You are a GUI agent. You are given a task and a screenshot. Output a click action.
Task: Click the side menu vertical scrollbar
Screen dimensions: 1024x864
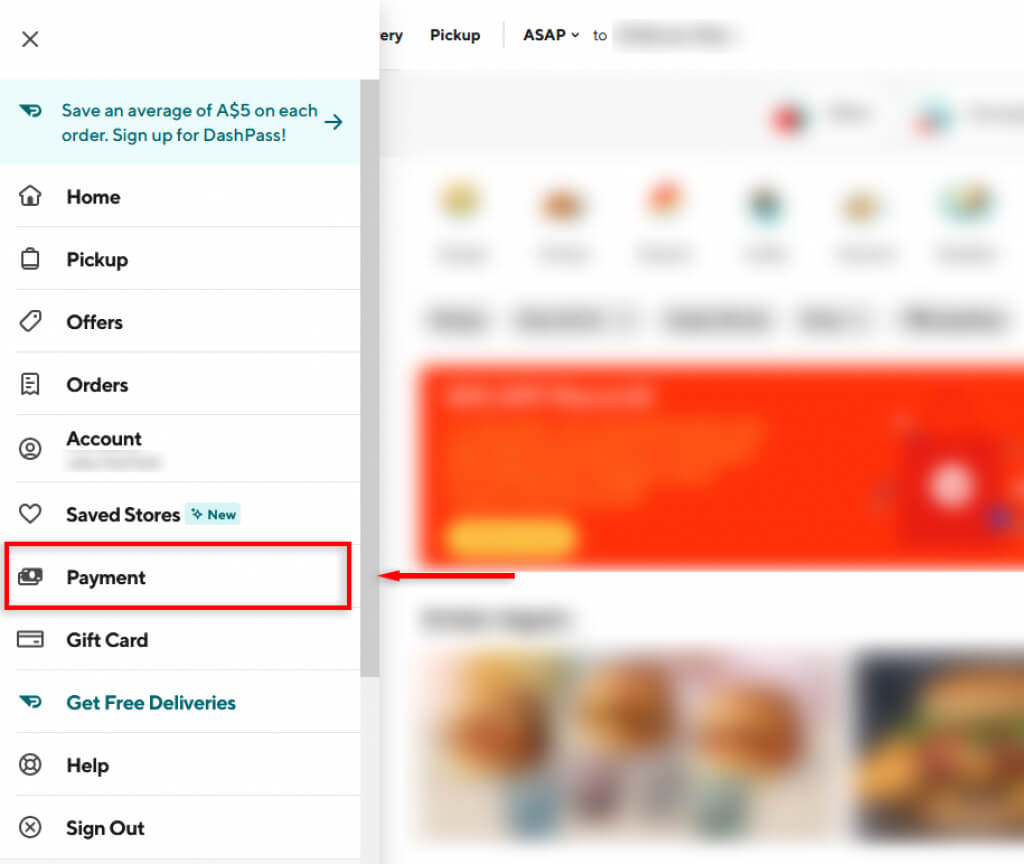pos(370,377)
